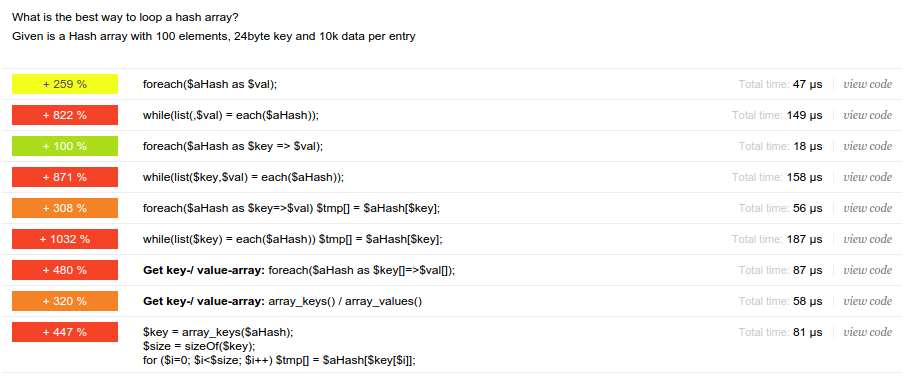Click the green + 100 % bar
Viewport: 904px width, 380px height.
point(65,146)
